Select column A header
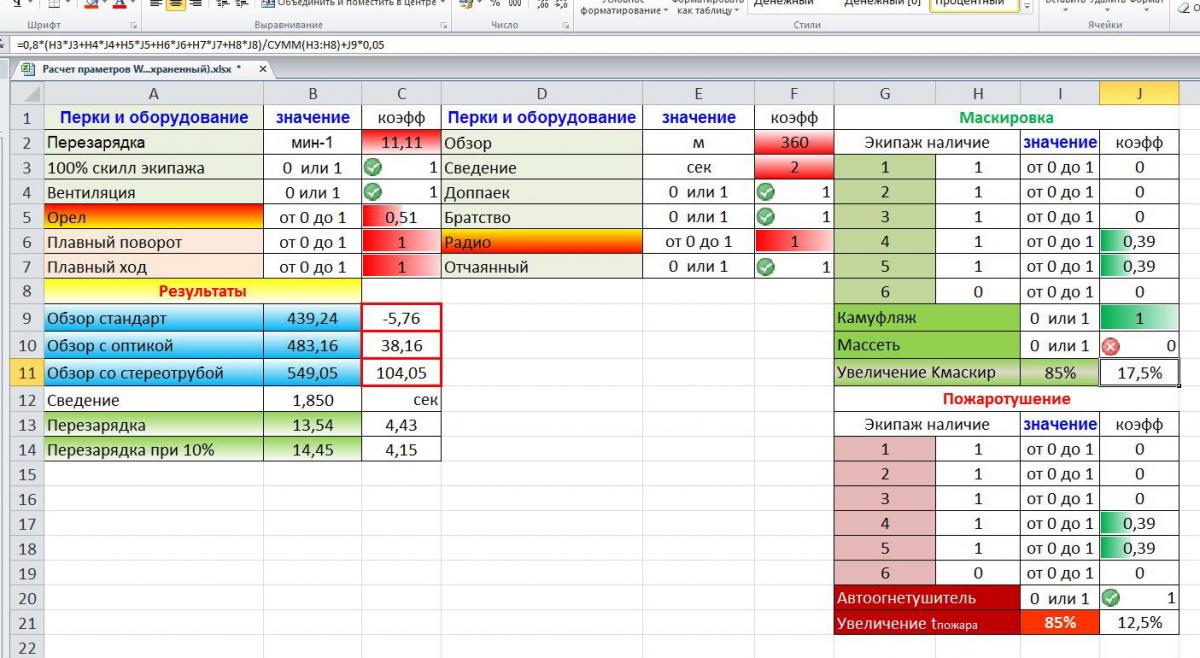The height and width of the screenshot is (658, 1200). [x=153, y=93]
